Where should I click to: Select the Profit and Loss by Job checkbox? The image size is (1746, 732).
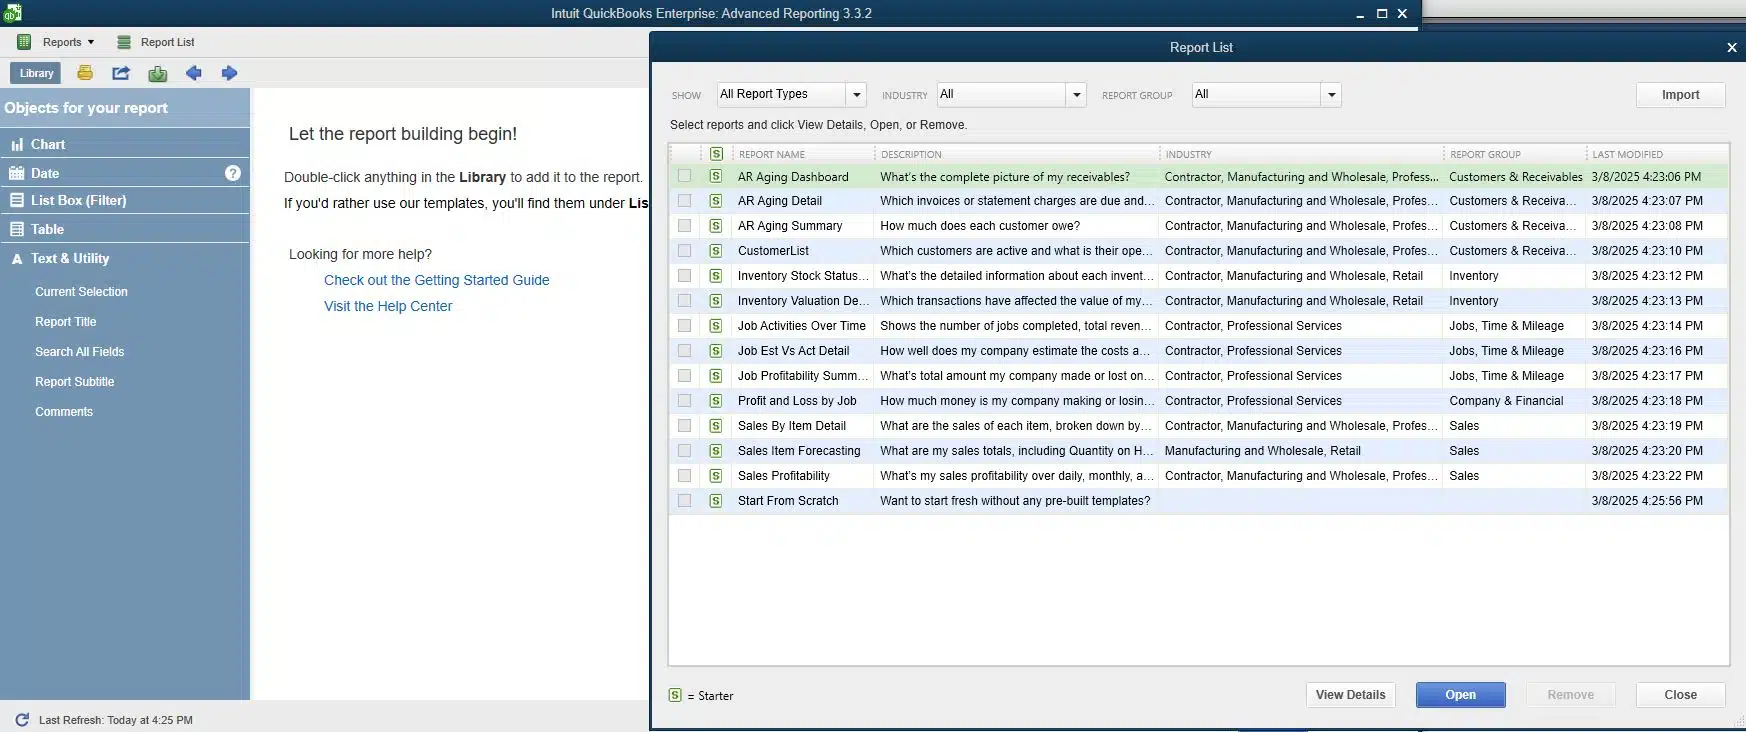[684, 401]
